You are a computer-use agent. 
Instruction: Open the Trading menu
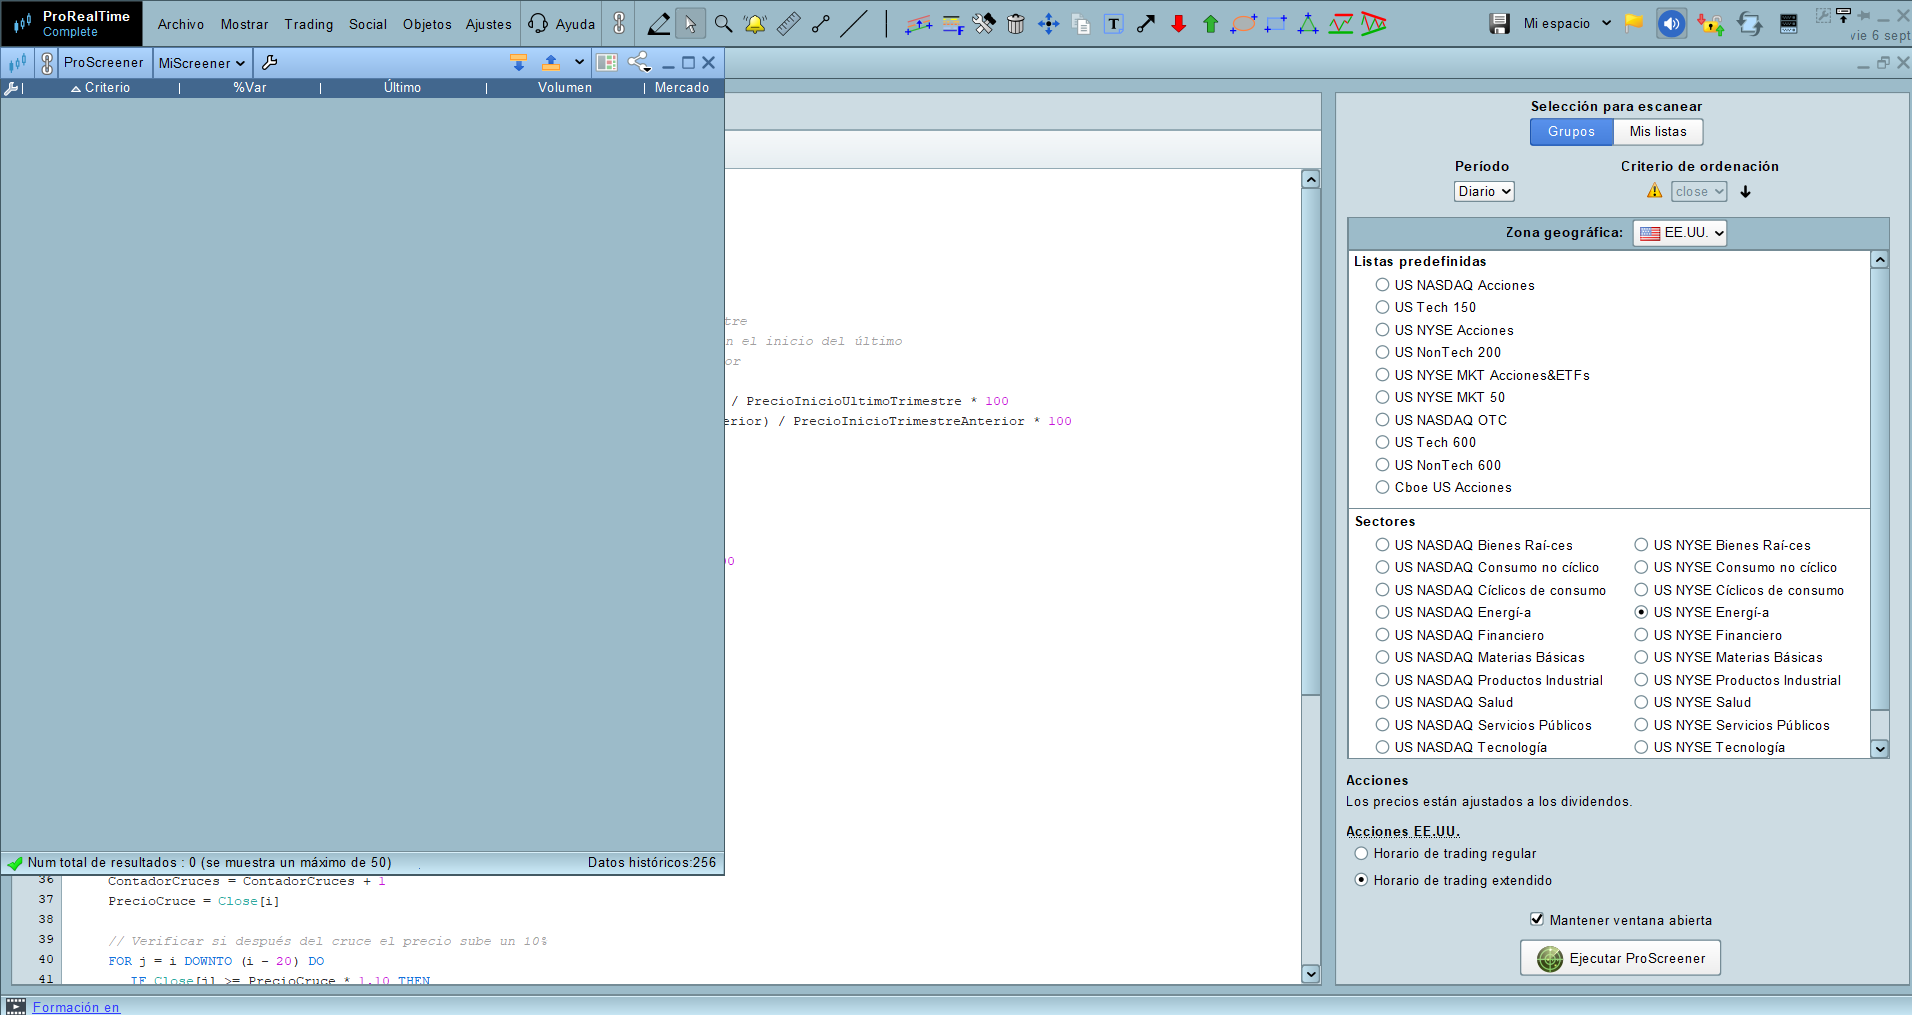click(308, 24)
